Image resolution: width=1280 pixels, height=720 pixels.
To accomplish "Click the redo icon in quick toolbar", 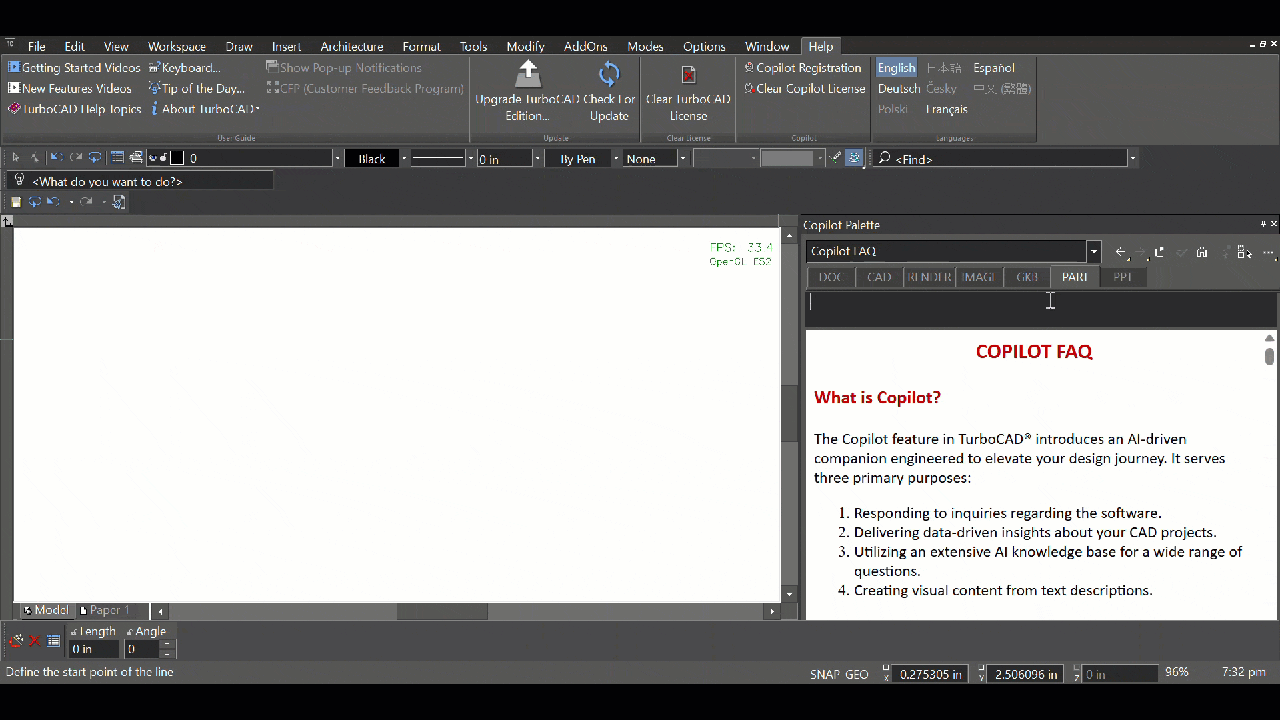I will [87, 202].
